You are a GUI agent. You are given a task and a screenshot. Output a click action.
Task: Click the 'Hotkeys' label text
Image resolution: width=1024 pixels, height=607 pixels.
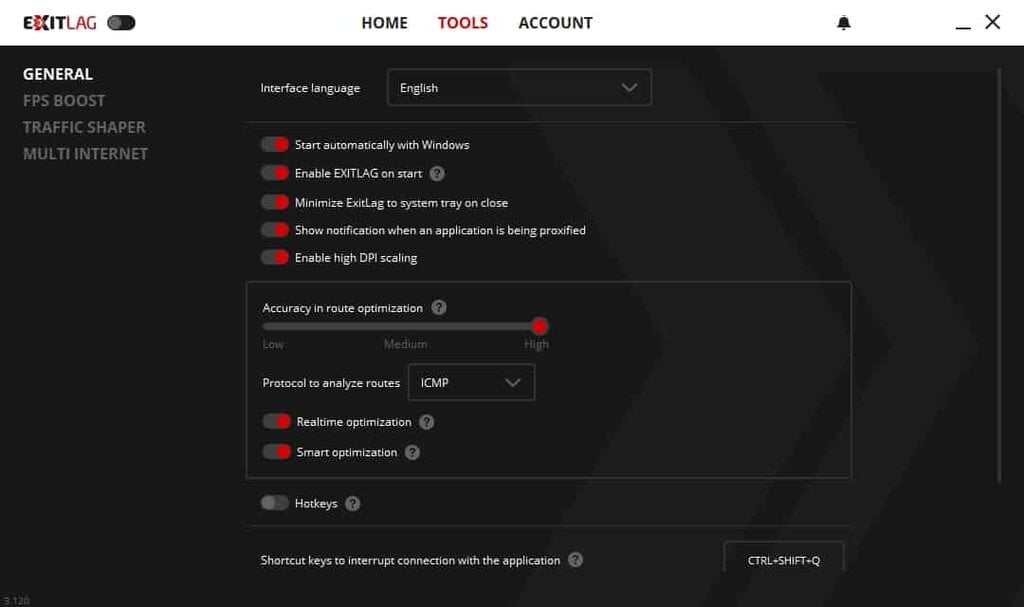316,504
